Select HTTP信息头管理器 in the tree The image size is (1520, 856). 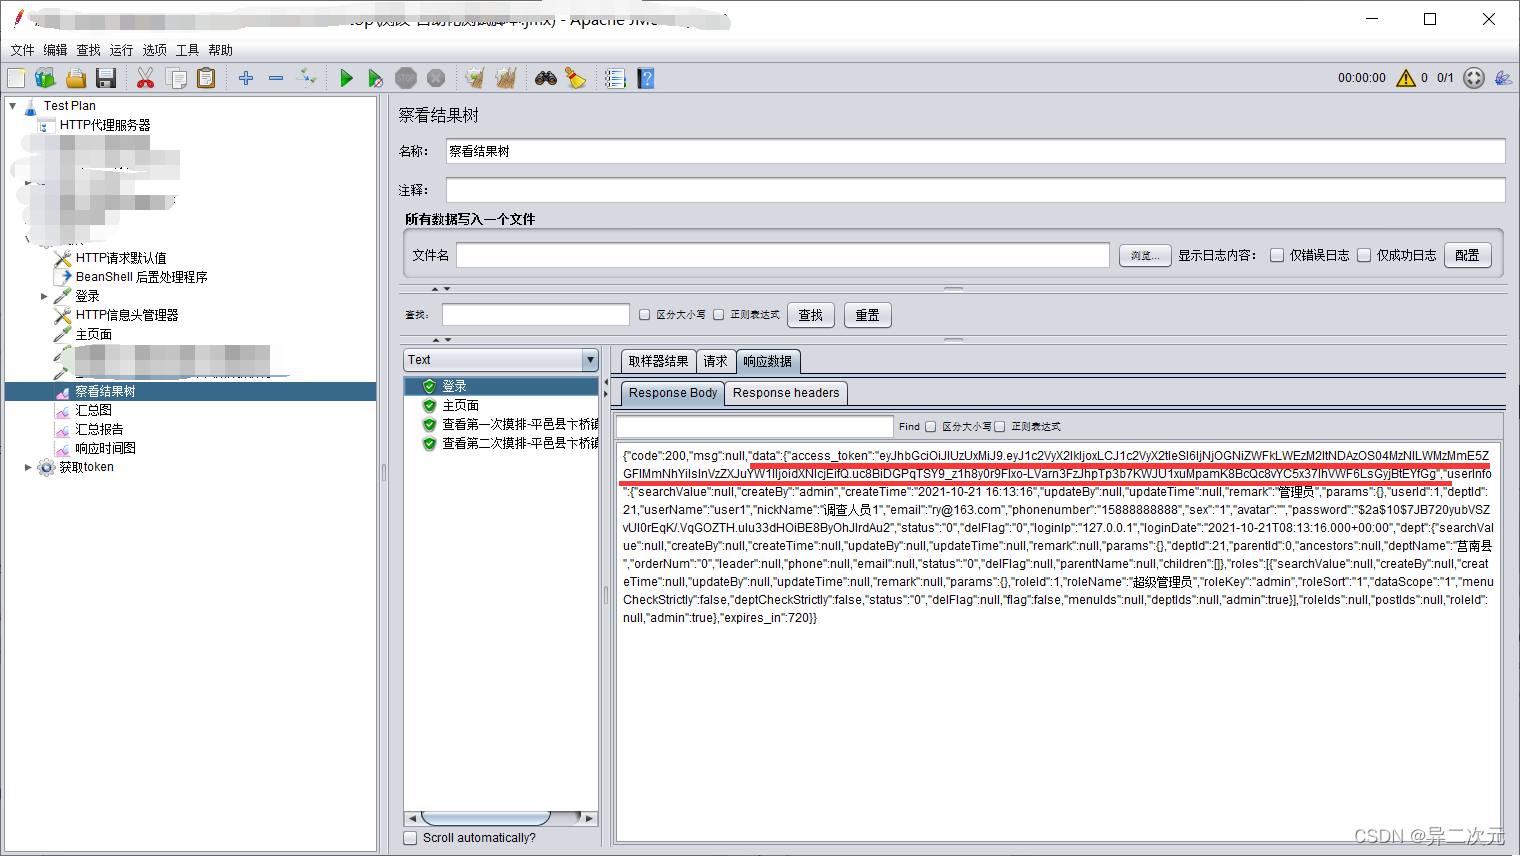coord(127,315)
